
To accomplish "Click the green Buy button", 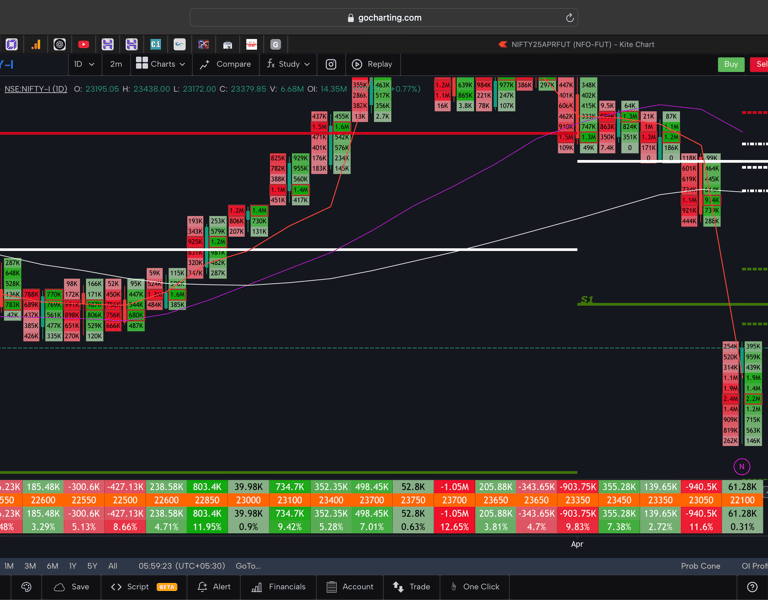I will click(731, 64).
